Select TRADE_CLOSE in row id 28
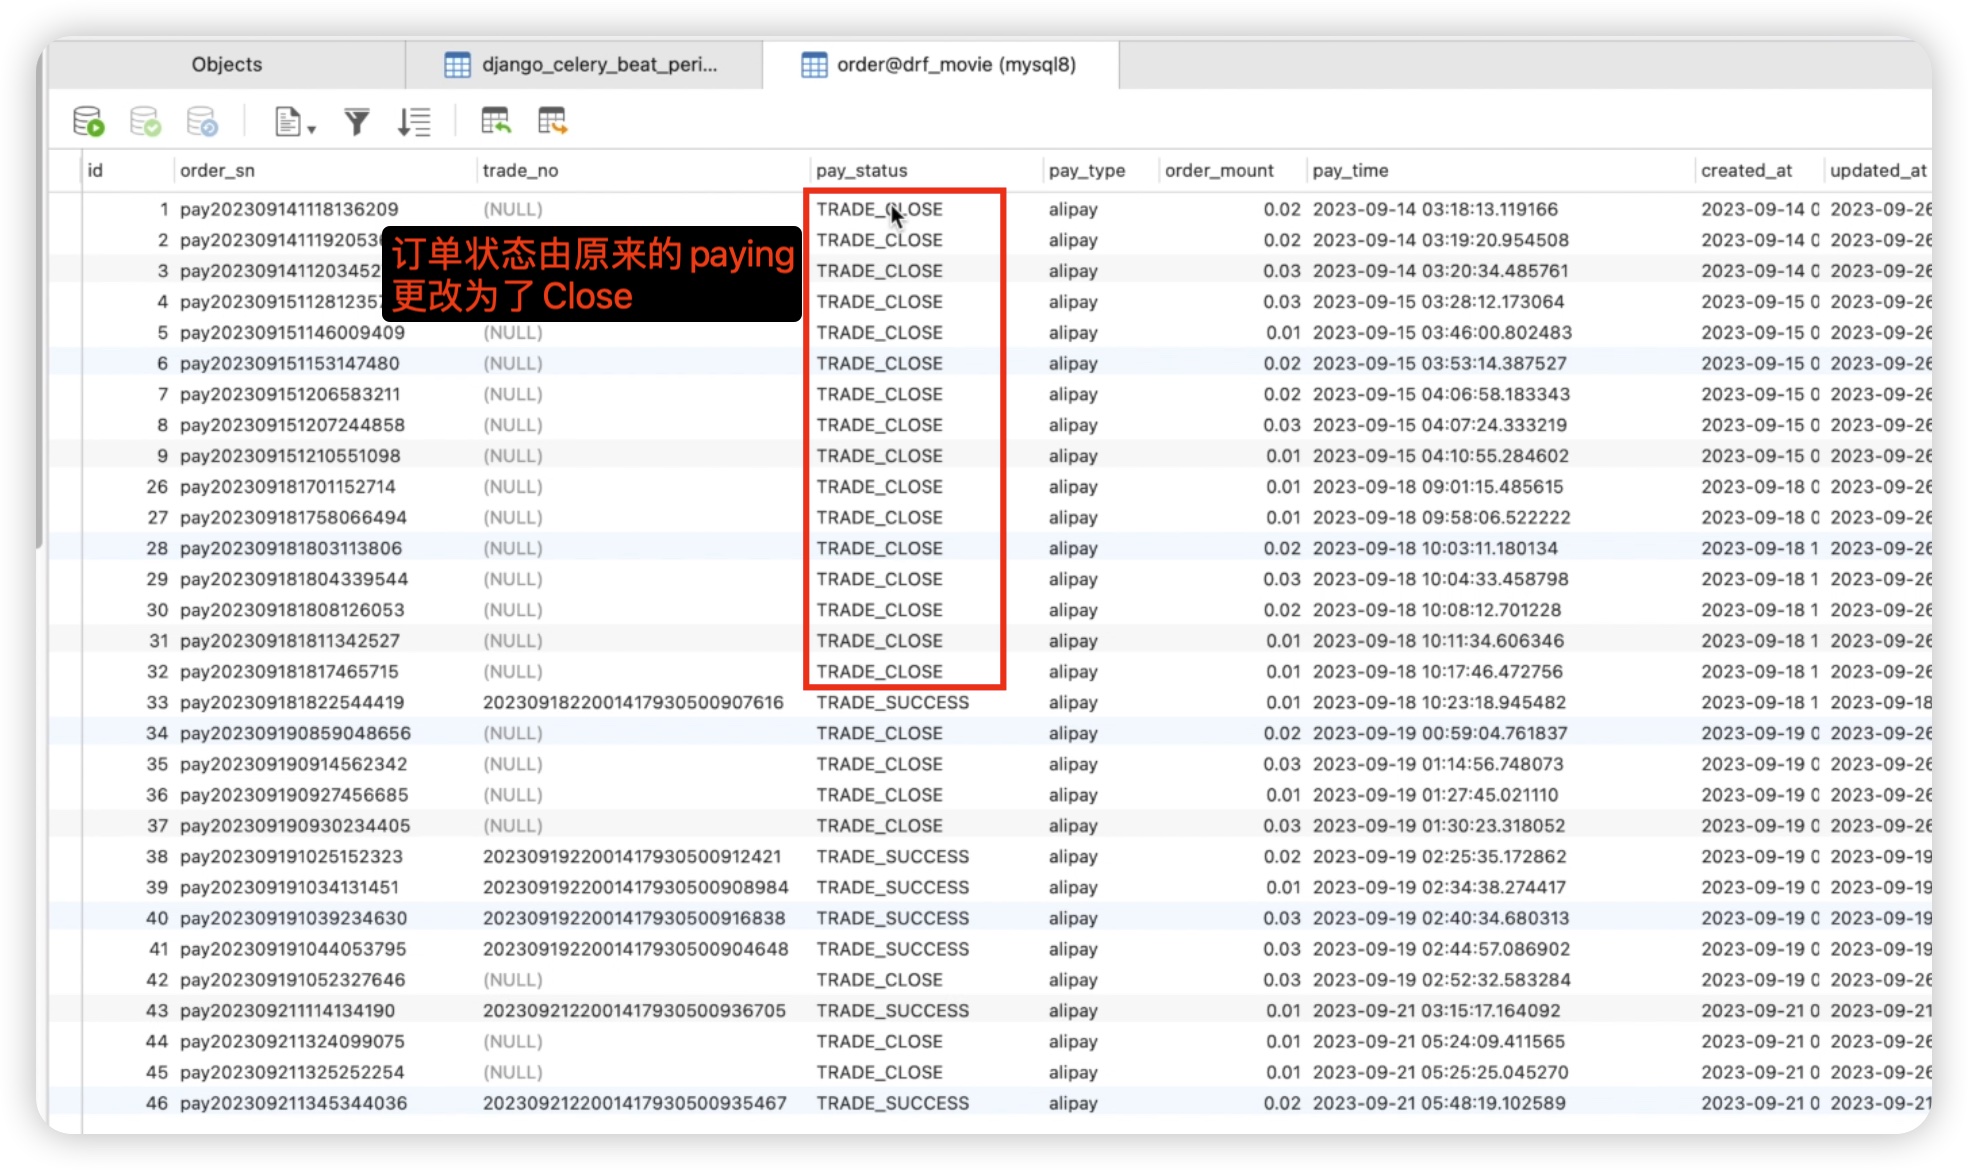The width and height of the screenshot is (1968, 1170). (x=879, y=548)
